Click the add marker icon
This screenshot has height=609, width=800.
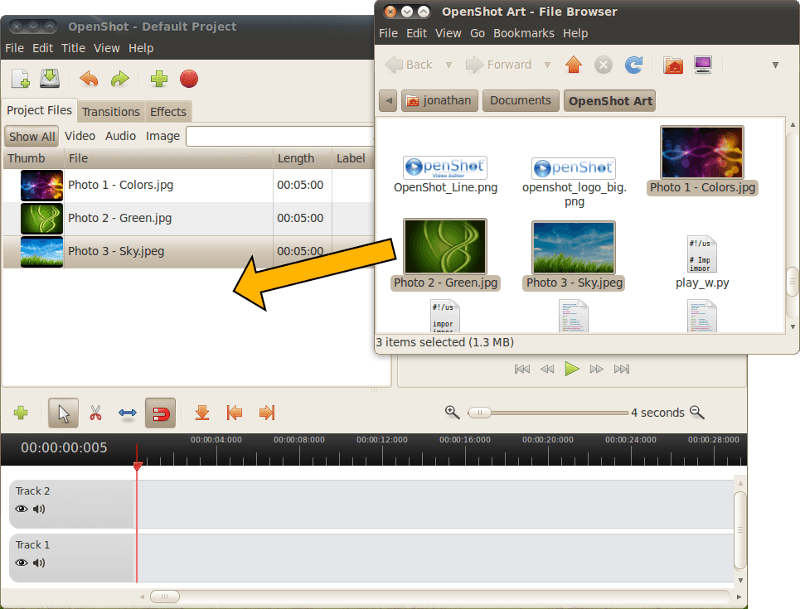203,413
